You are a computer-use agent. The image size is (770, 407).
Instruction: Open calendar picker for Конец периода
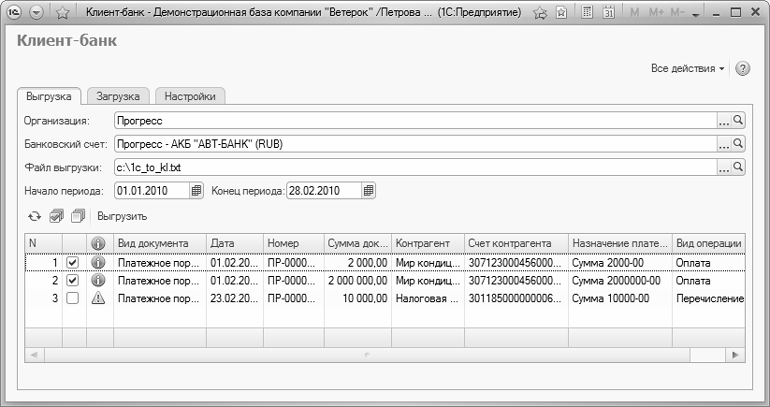click(369, 190)
